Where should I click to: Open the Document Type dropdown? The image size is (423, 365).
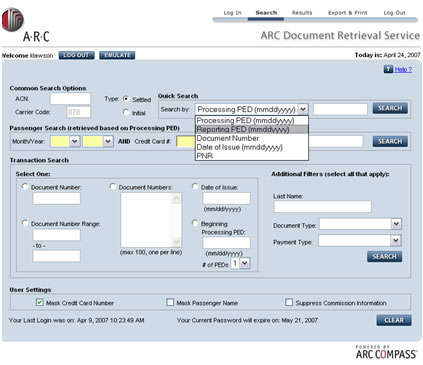coord(360,224)
